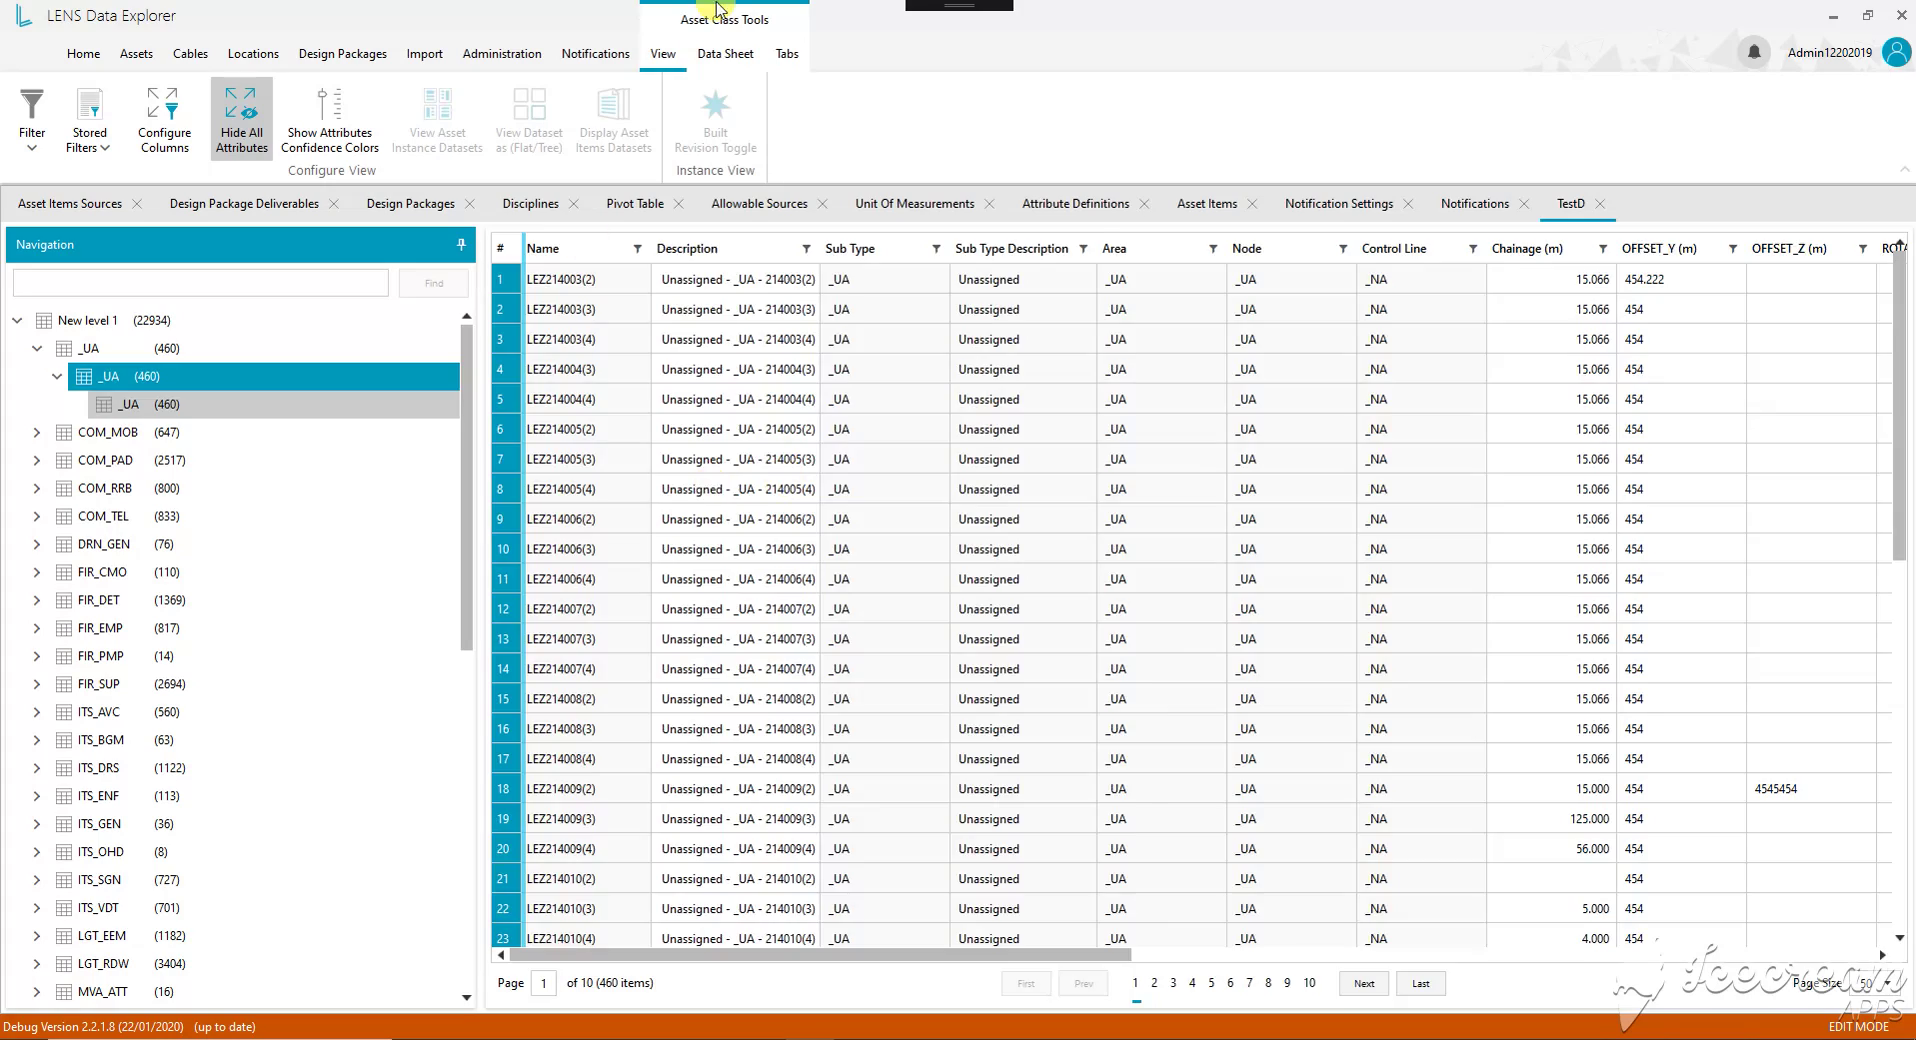Close the Pivot Table tab
This screenshot has height=1040, width=1916.
pyautogui.click(x=679, y=204)
